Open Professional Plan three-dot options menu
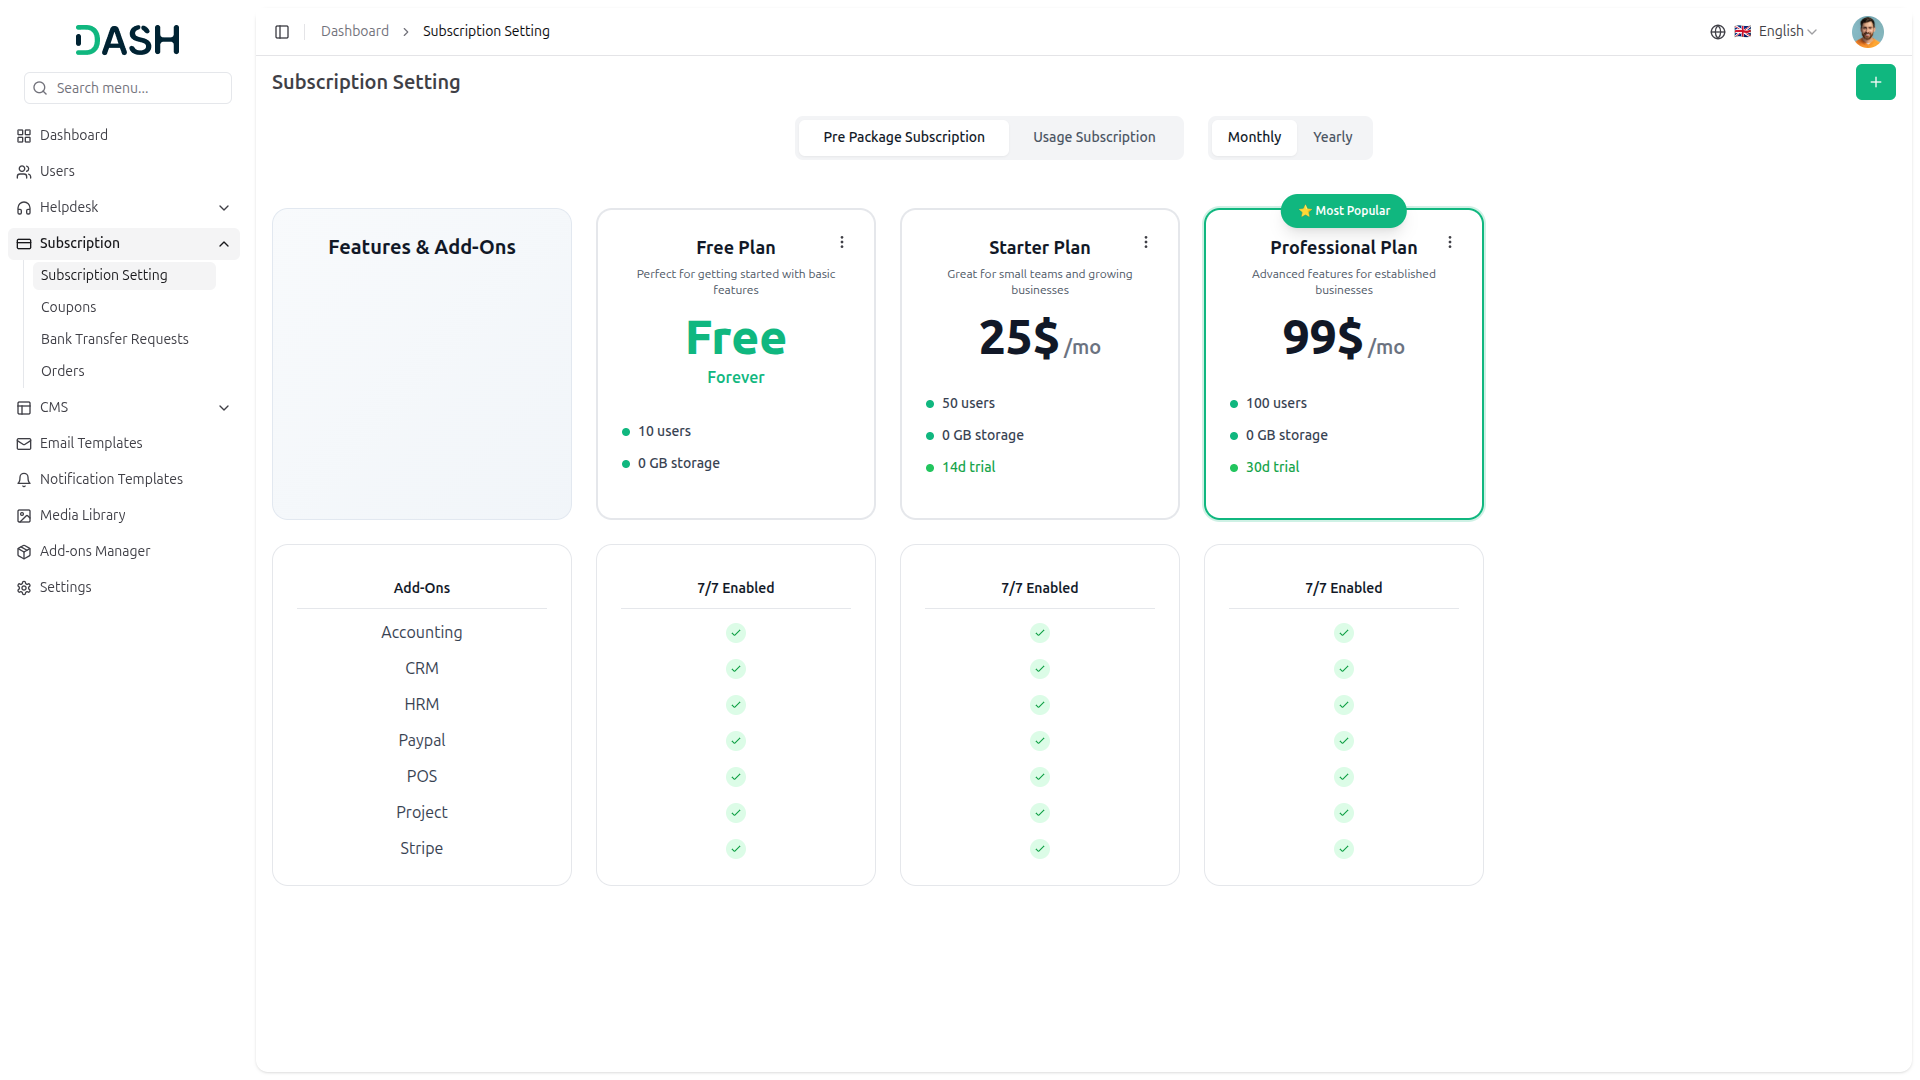This screenshot has width=1920, height=1080. [1450, 242]
